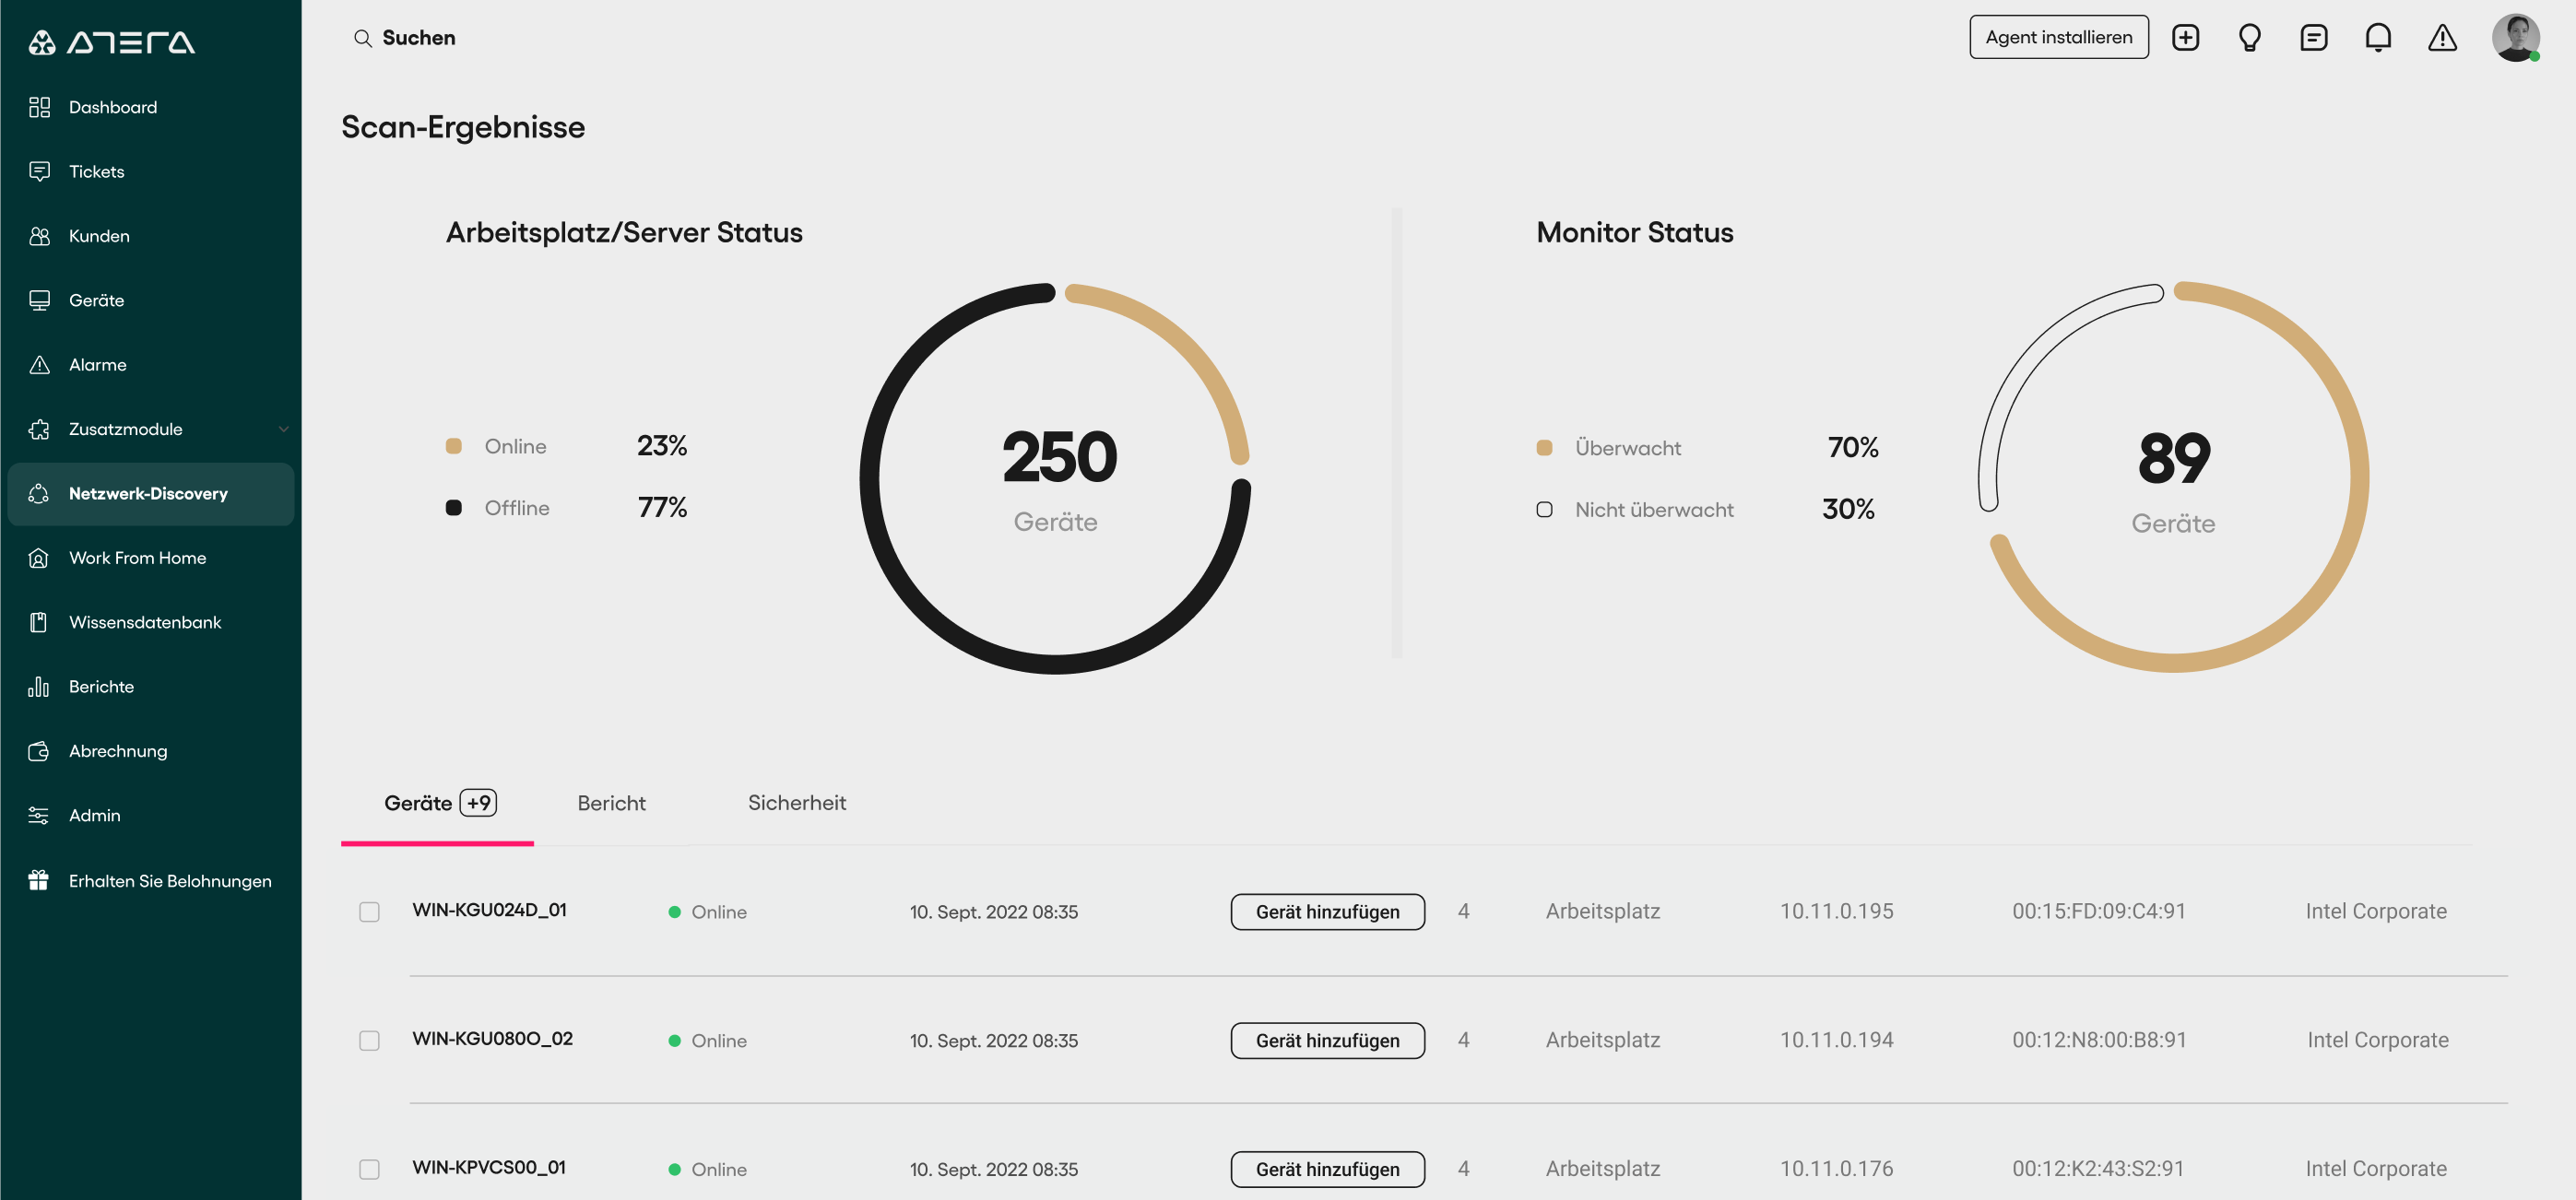Open the chat messages icon
This screenshot has height=1200, width=2576.
pyautogui.click(x=2313, y=38)
